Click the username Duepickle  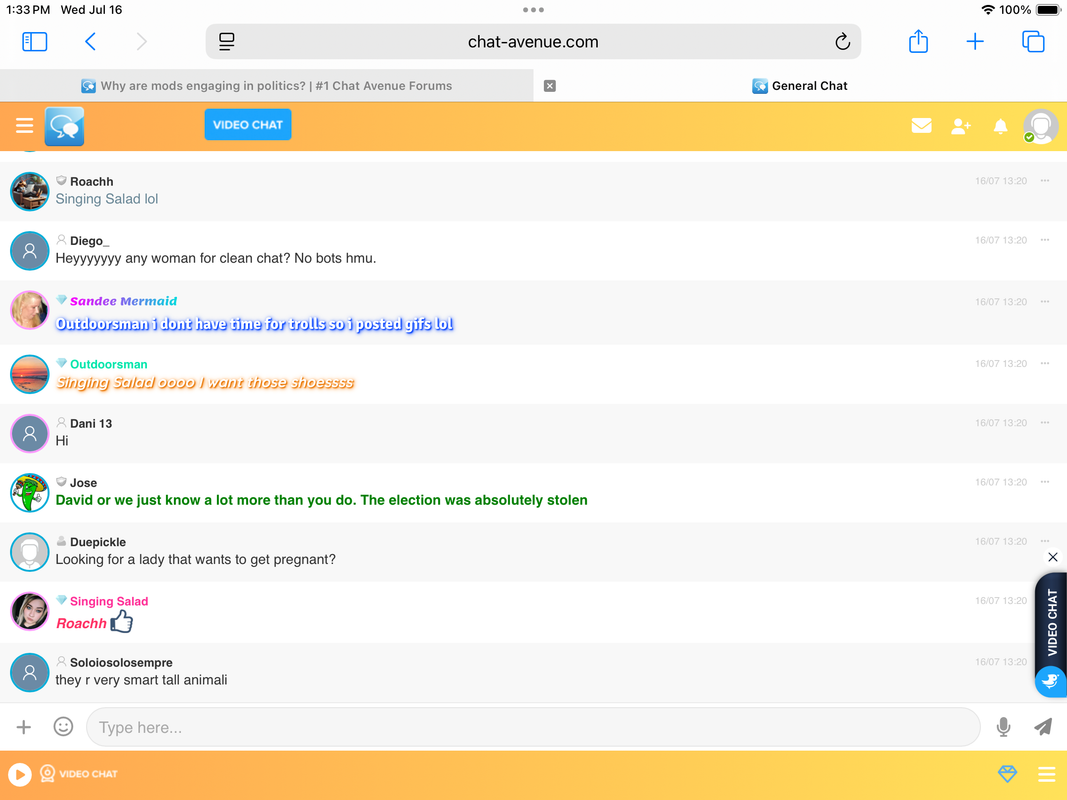point(98,542)
